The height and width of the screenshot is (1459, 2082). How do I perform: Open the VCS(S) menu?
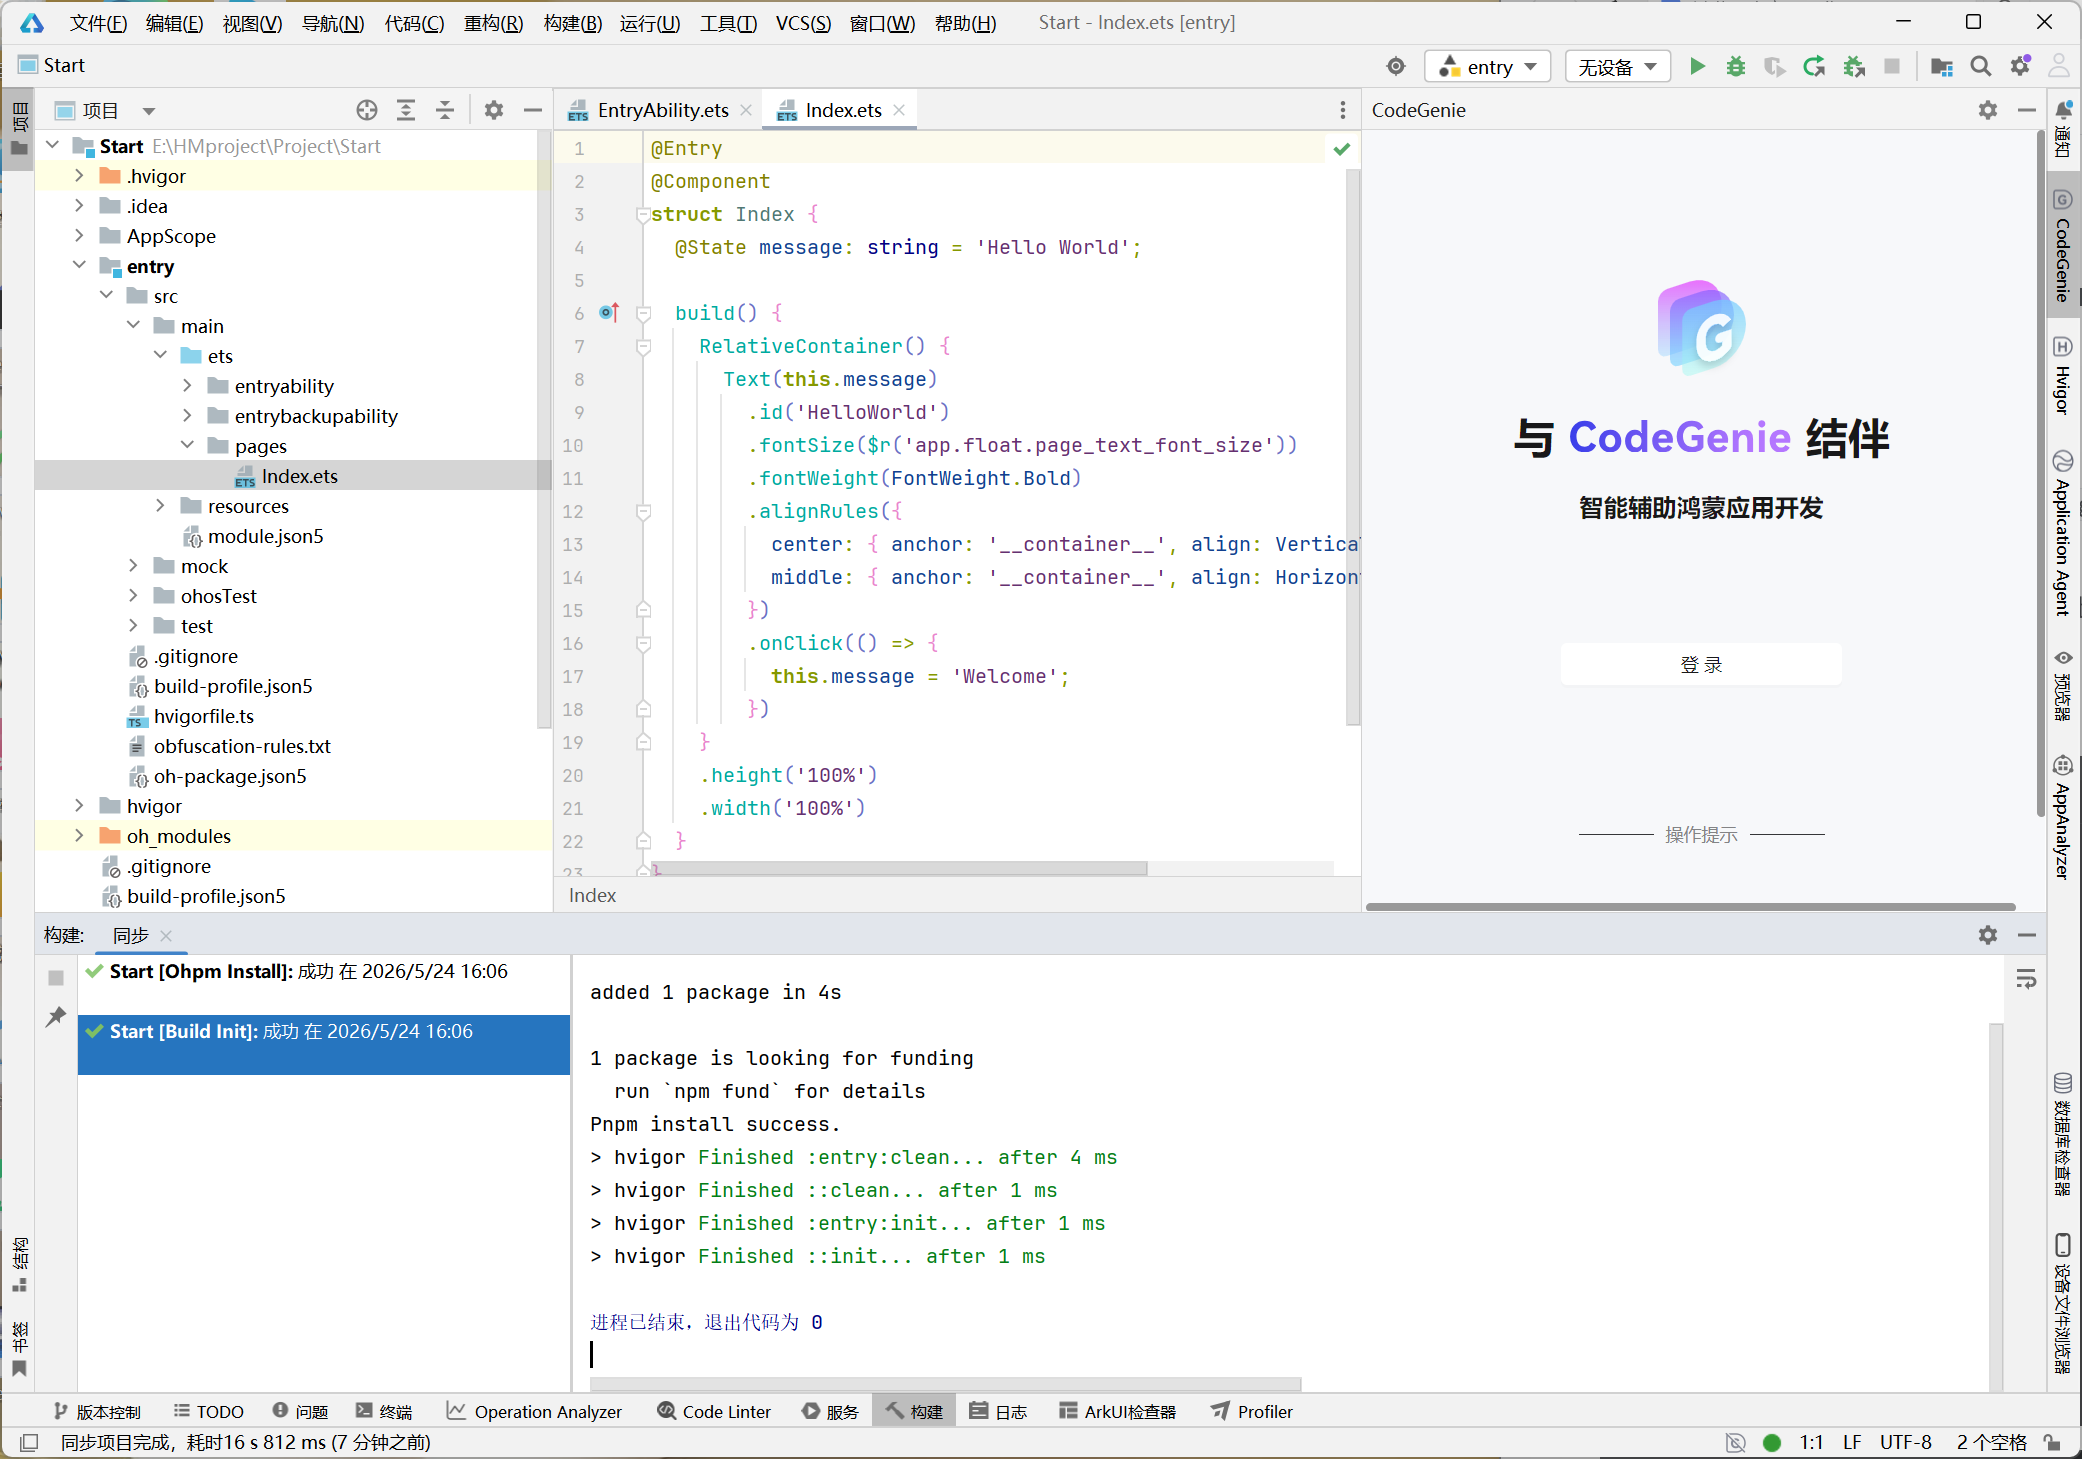coord(803,23)
